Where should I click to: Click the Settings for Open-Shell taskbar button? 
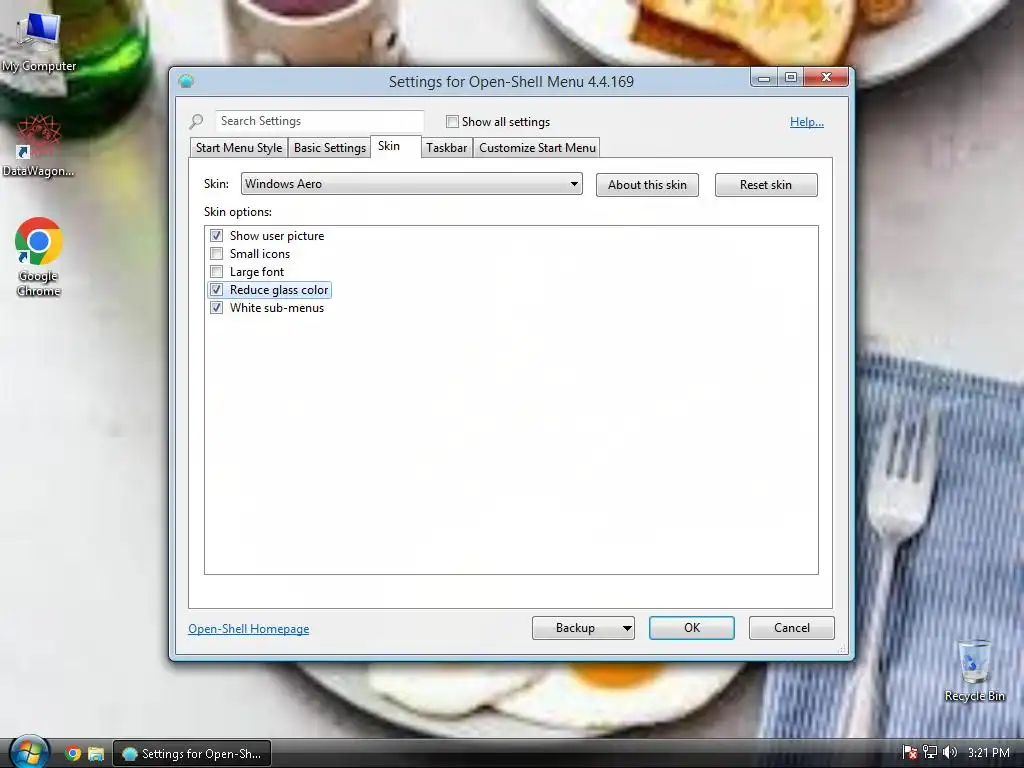pyautogui.click(x=193, y=754)
